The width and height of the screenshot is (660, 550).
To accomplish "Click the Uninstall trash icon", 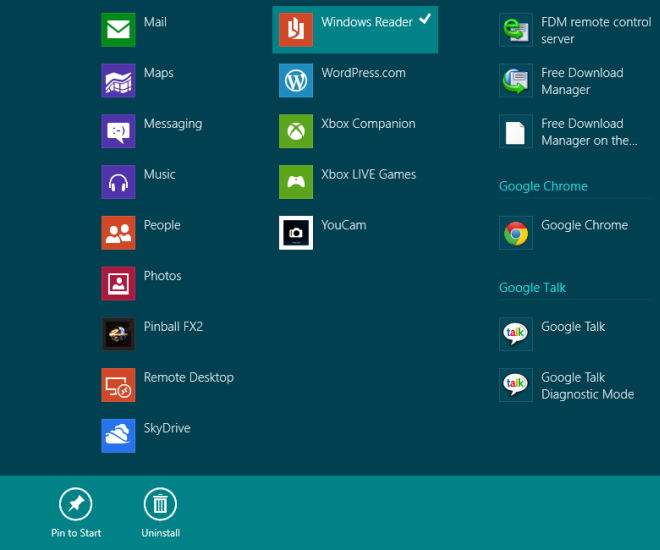I will click(x=160, y=504).
